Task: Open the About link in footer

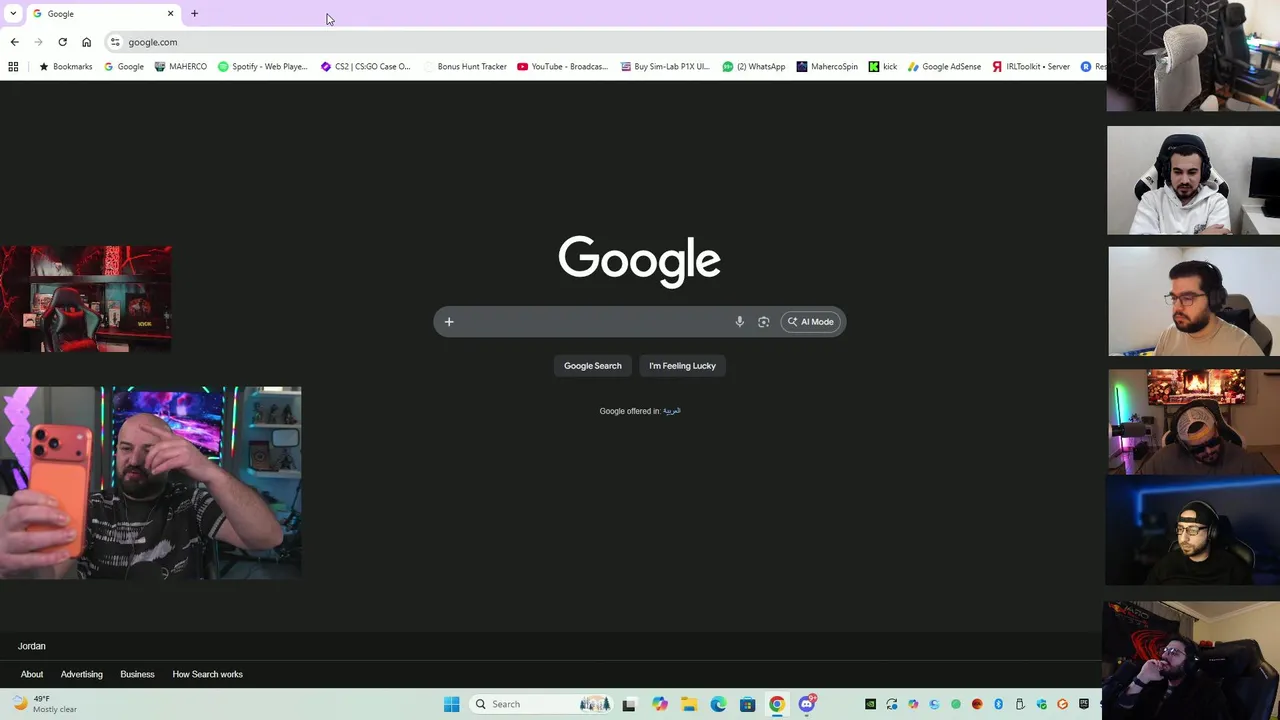Action: [32, 674]
